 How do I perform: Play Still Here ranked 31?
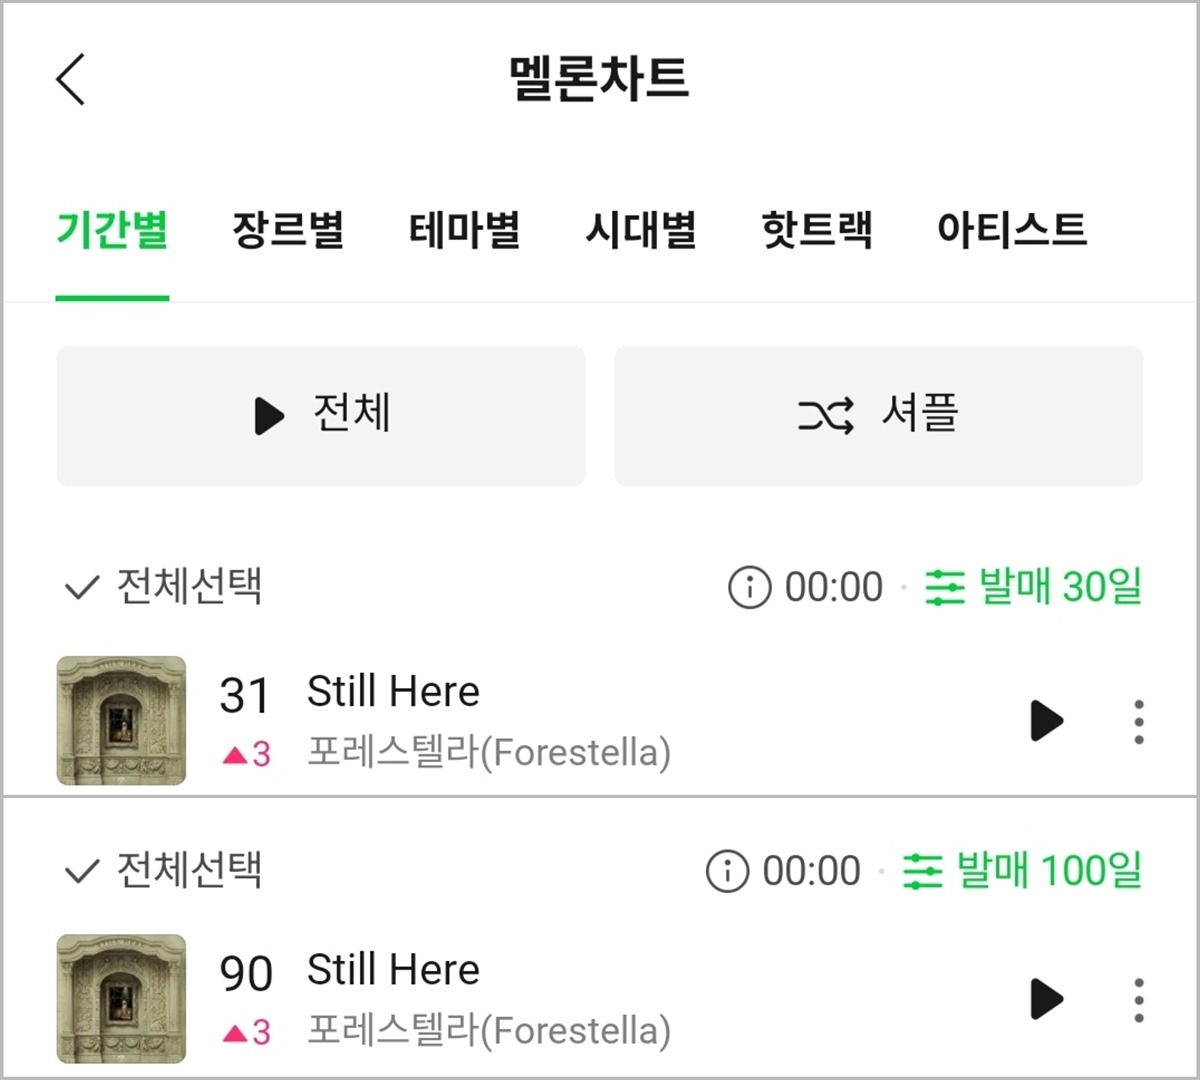[x=1046, y=720]
